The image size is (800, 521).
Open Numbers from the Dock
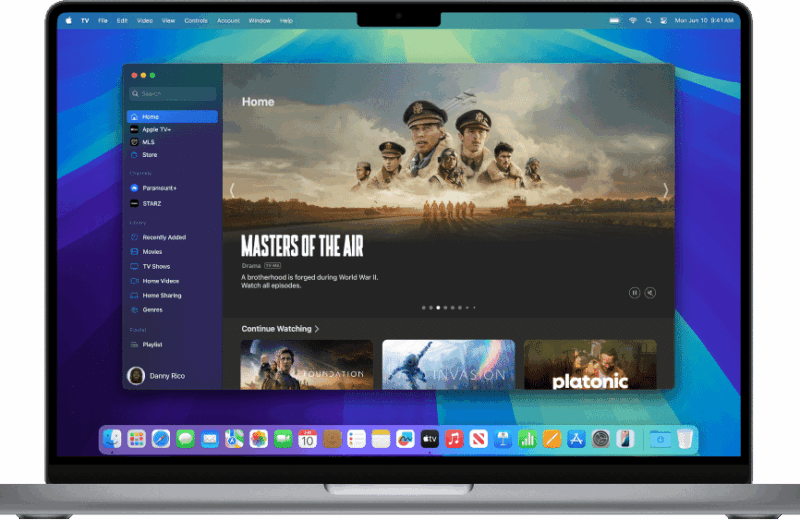[528, 439]
